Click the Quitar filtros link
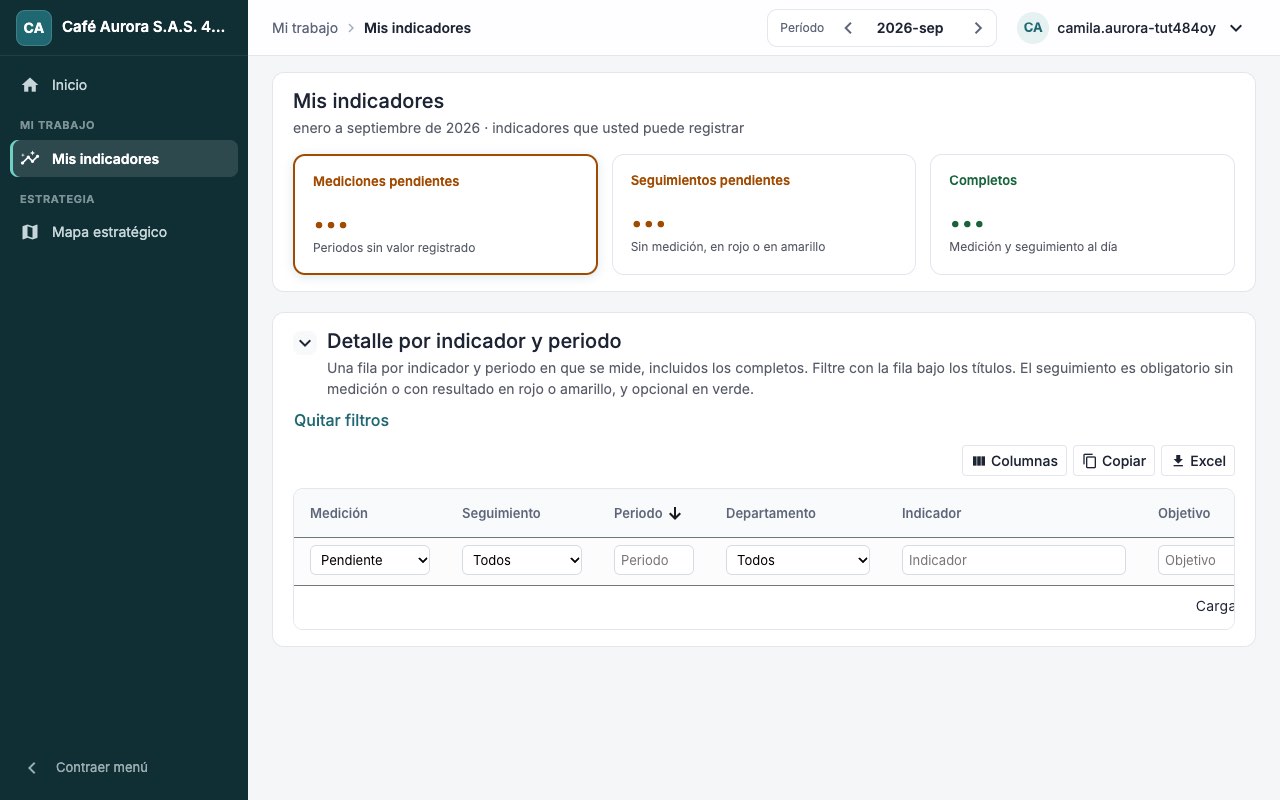The image size is (1280, 800). point(341,420)
